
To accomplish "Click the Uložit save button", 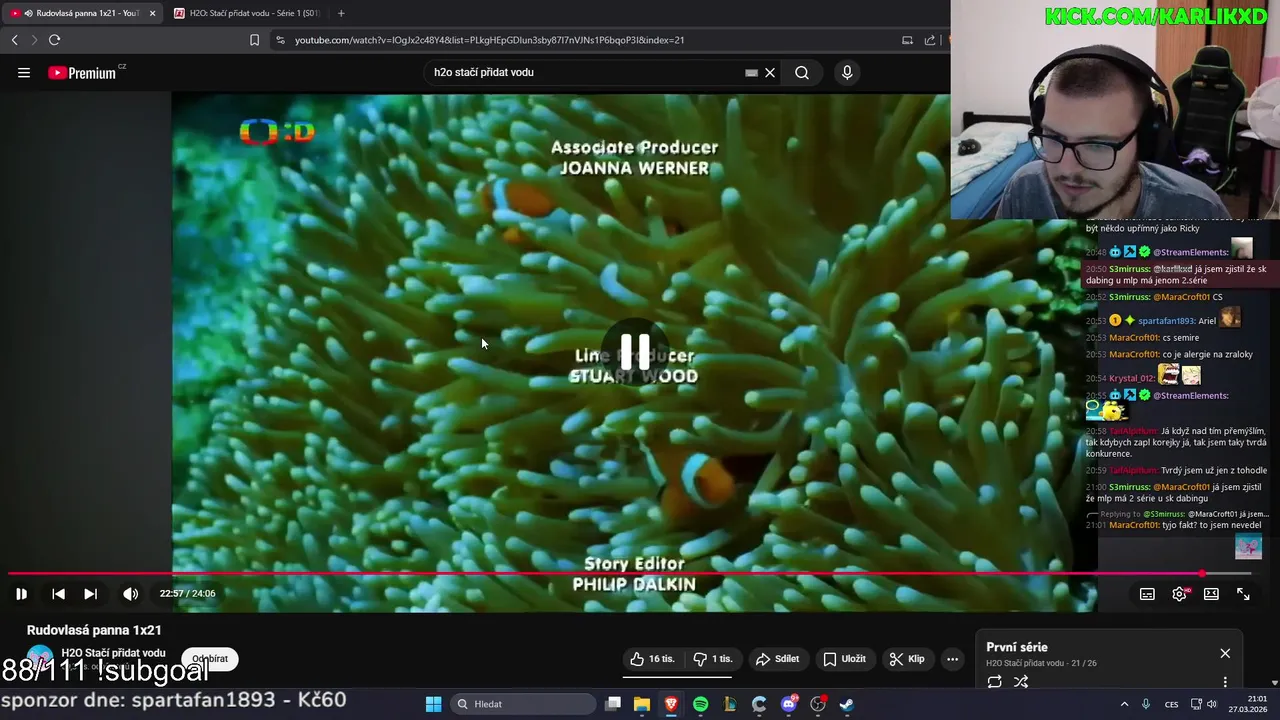I will [x=844, y=659].
